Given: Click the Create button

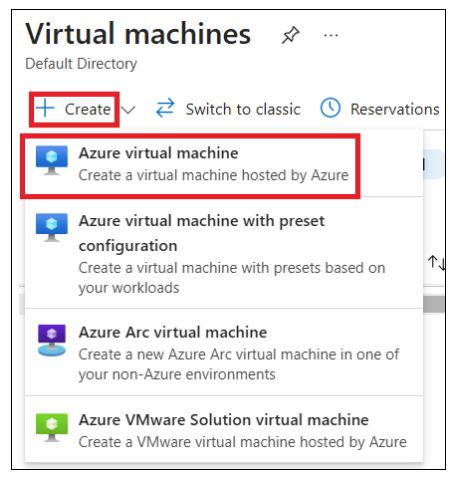Looking at the screenshot, I should (x=74, y=109).
